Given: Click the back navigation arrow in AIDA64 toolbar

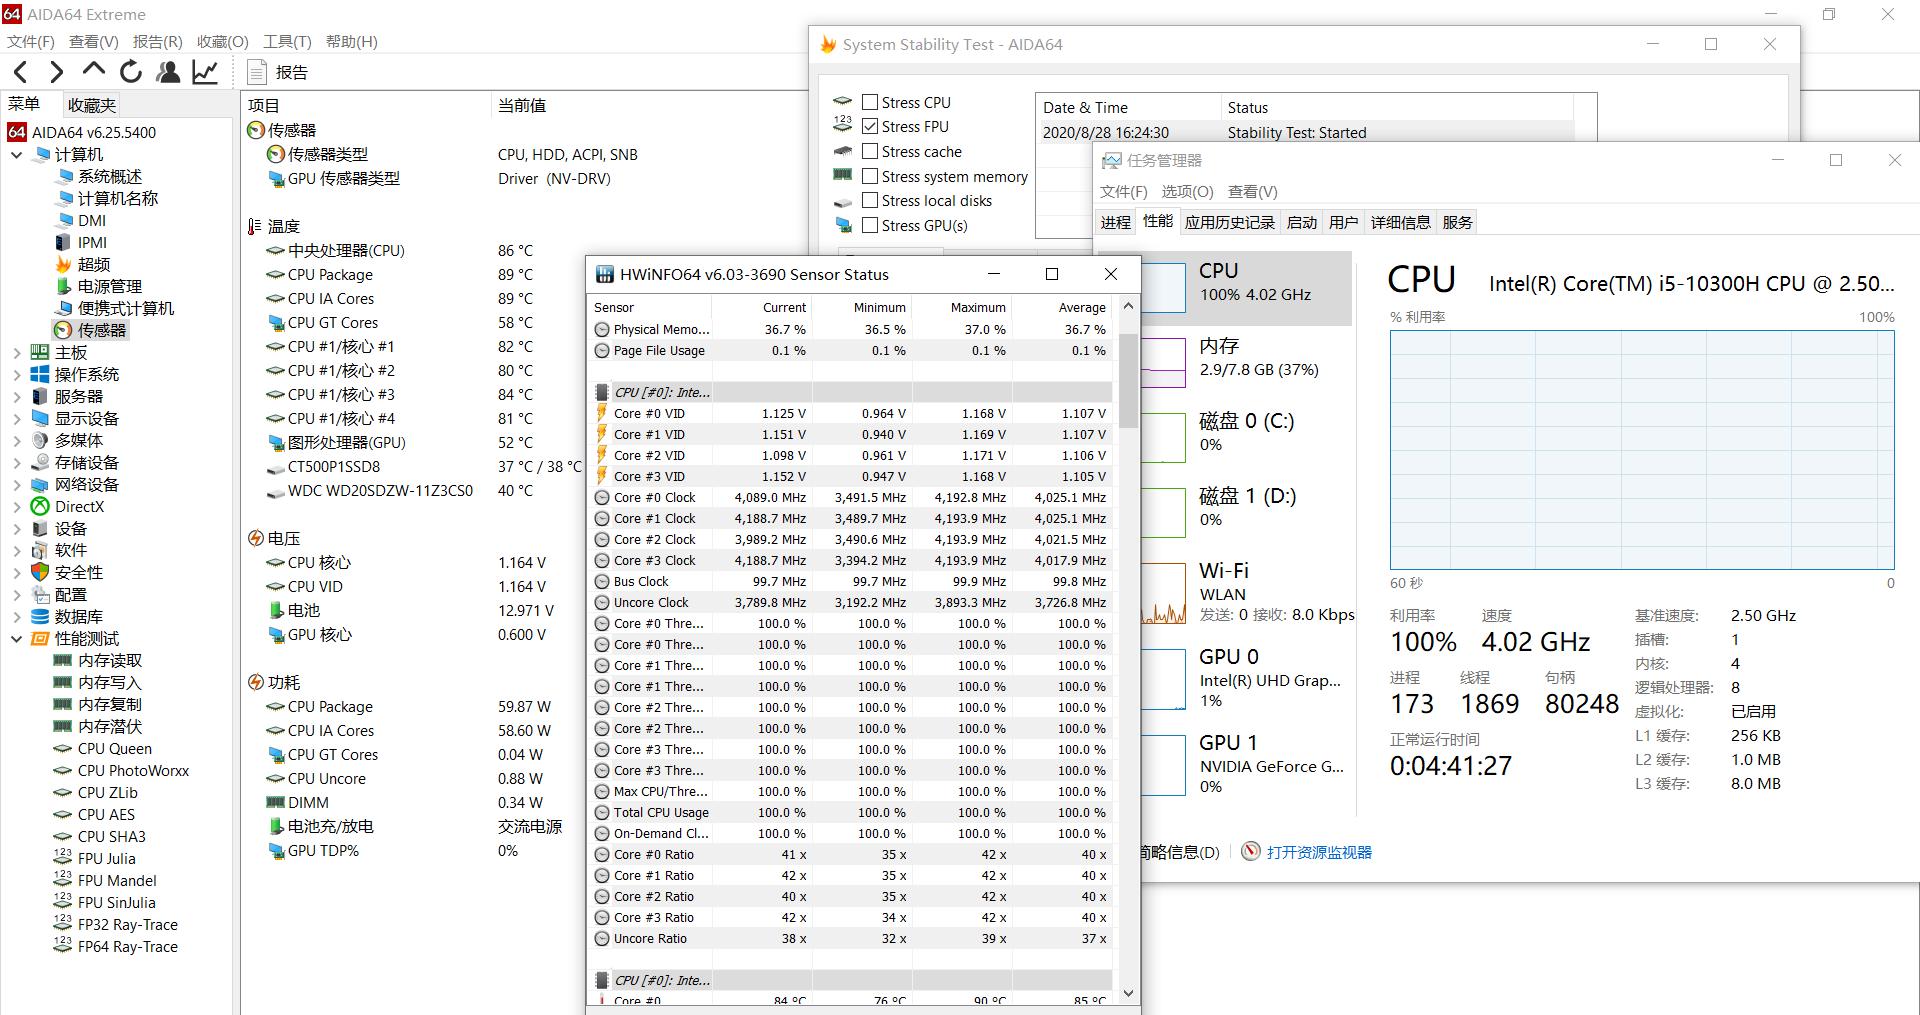Looking at the screenshot, I should pyautogui.click(x=20, y=71).
